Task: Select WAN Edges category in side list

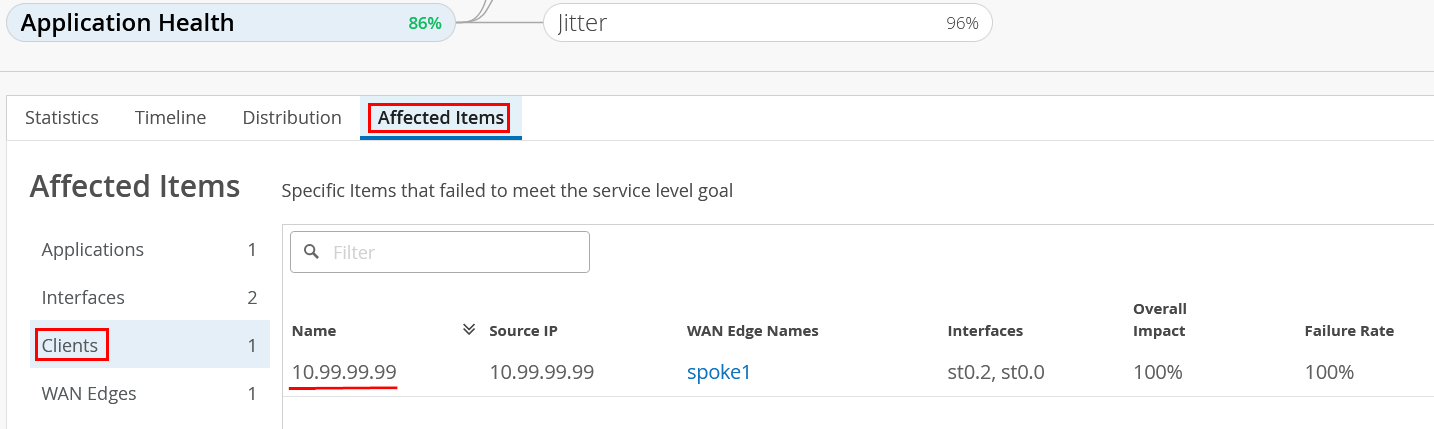Action: (x=89, y=394)
